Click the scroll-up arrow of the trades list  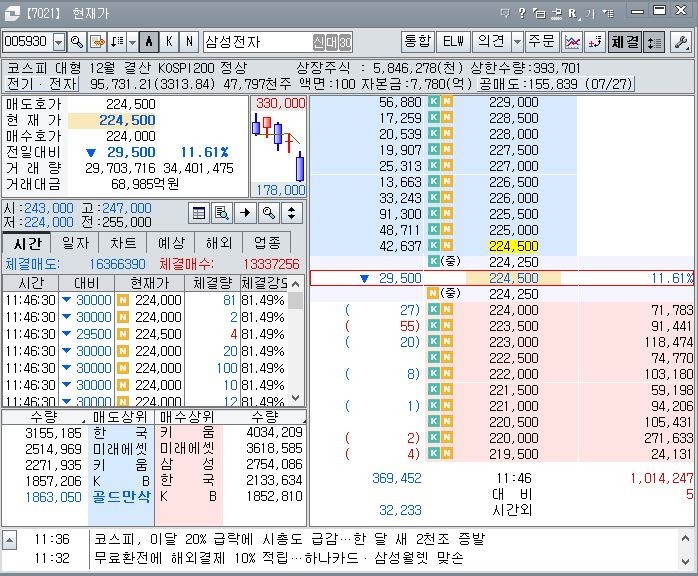(x=295, y=284)
